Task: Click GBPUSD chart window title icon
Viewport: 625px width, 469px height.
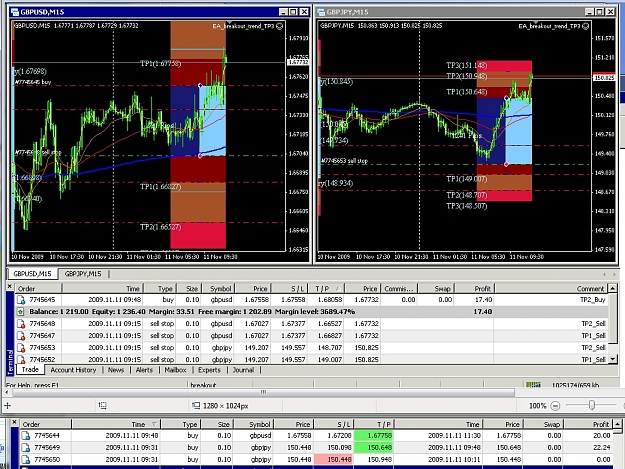Action: (15, 12)
